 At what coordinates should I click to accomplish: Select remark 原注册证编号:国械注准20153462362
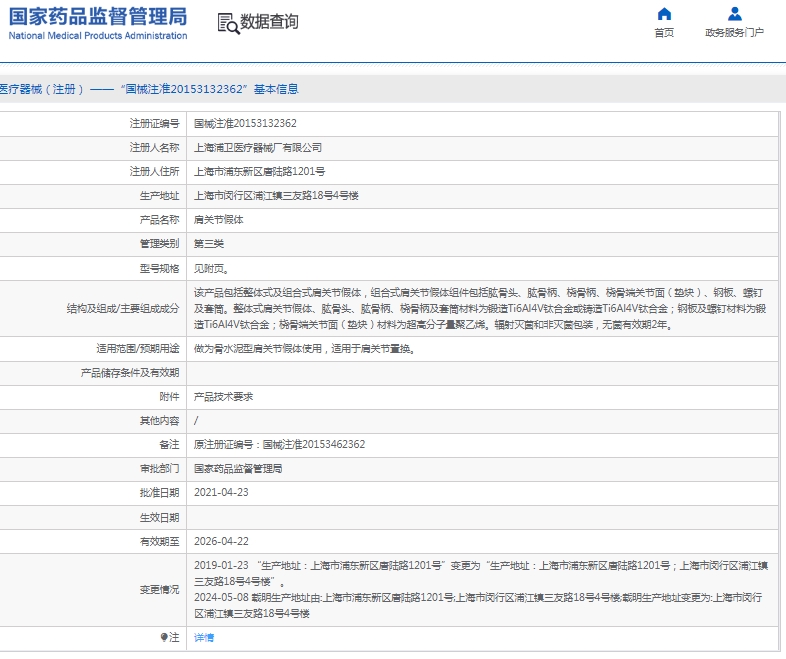click(279, 444)
